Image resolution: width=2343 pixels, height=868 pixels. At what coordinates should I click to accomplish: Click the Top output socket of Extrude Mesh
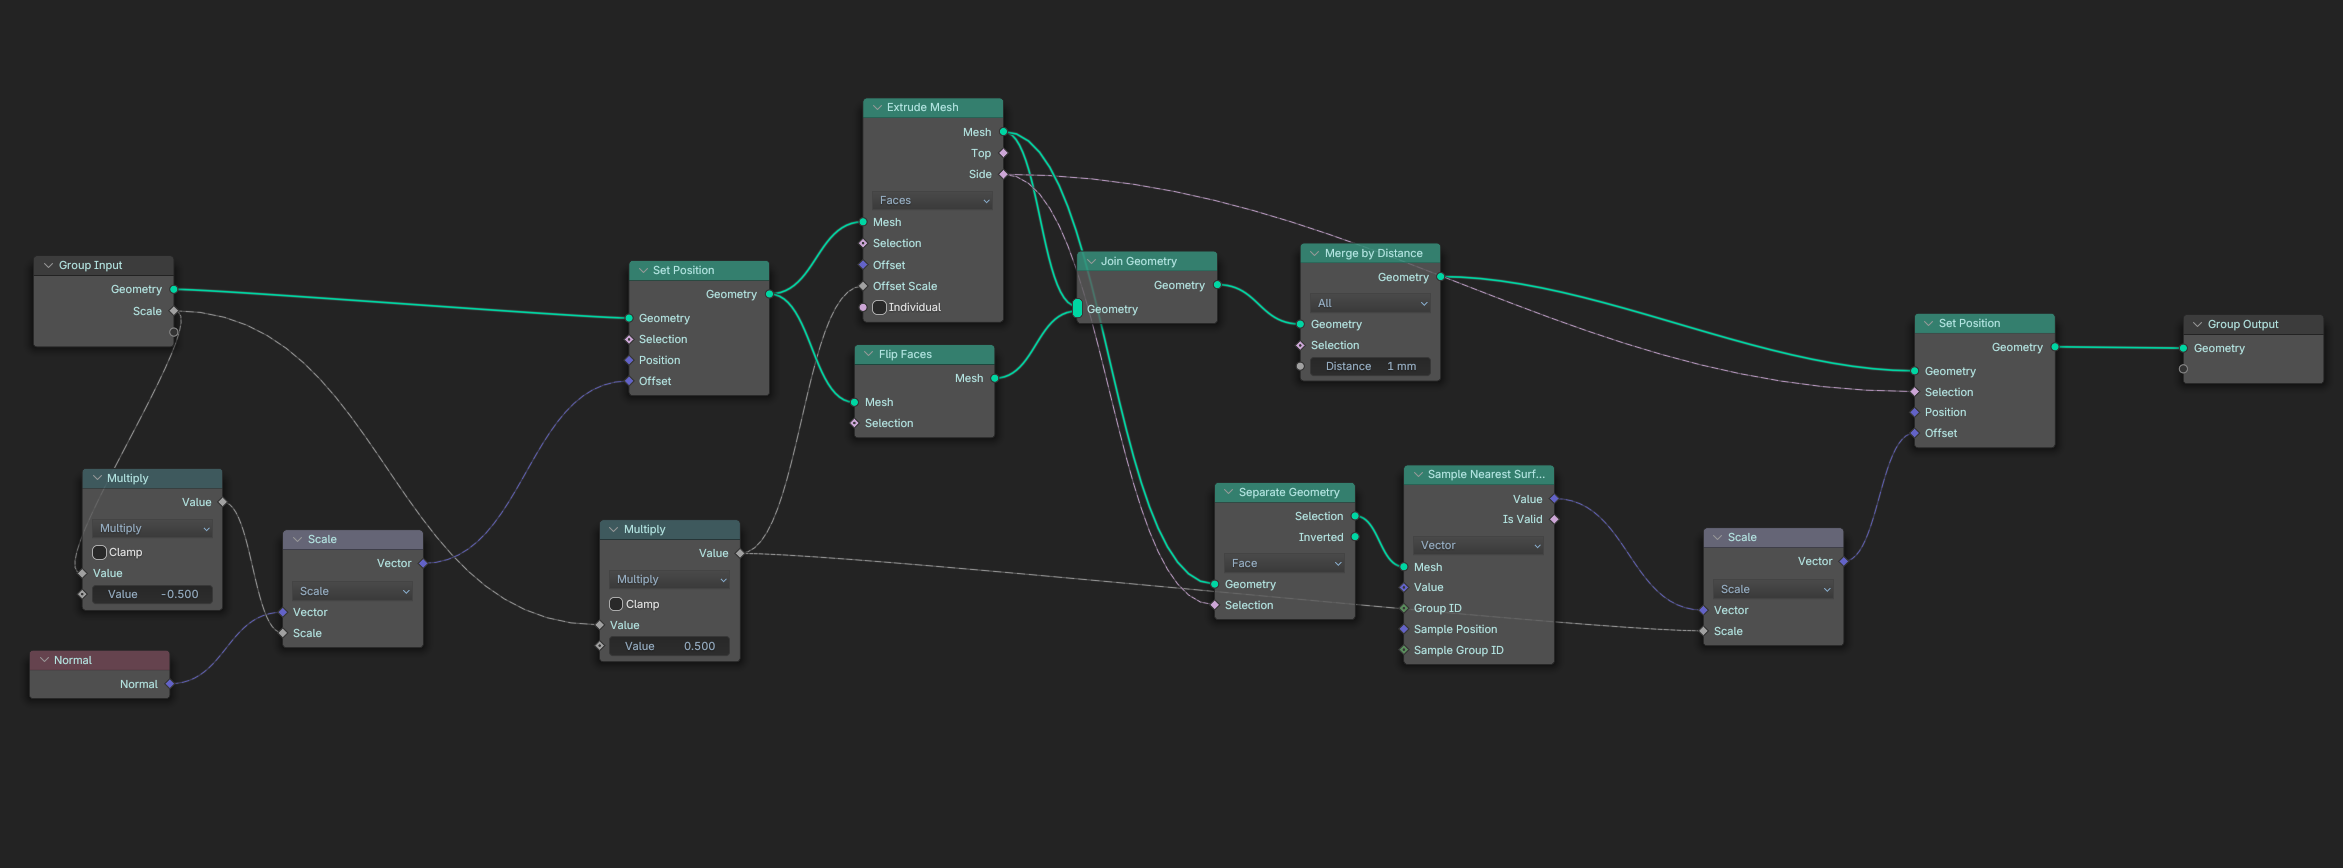point(1004,154)
